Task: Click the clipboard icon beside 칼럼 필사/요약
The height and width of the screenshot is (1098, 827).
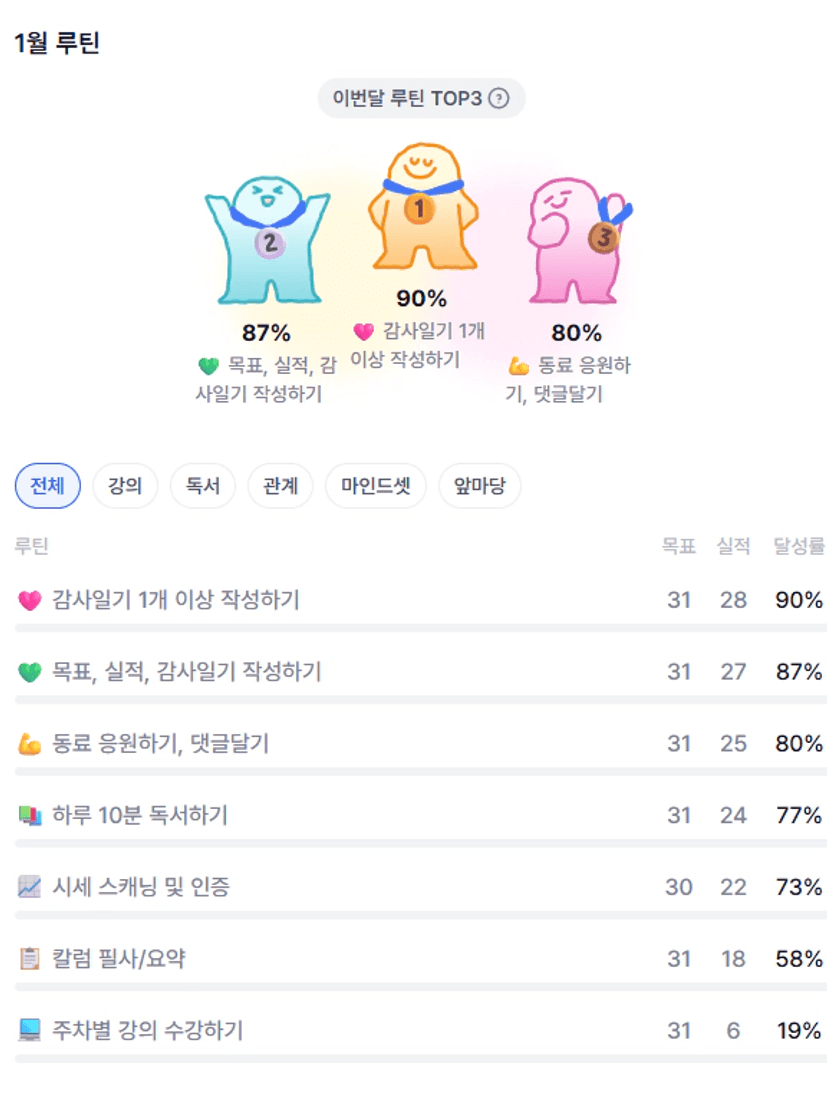Action: pos(30,960)
